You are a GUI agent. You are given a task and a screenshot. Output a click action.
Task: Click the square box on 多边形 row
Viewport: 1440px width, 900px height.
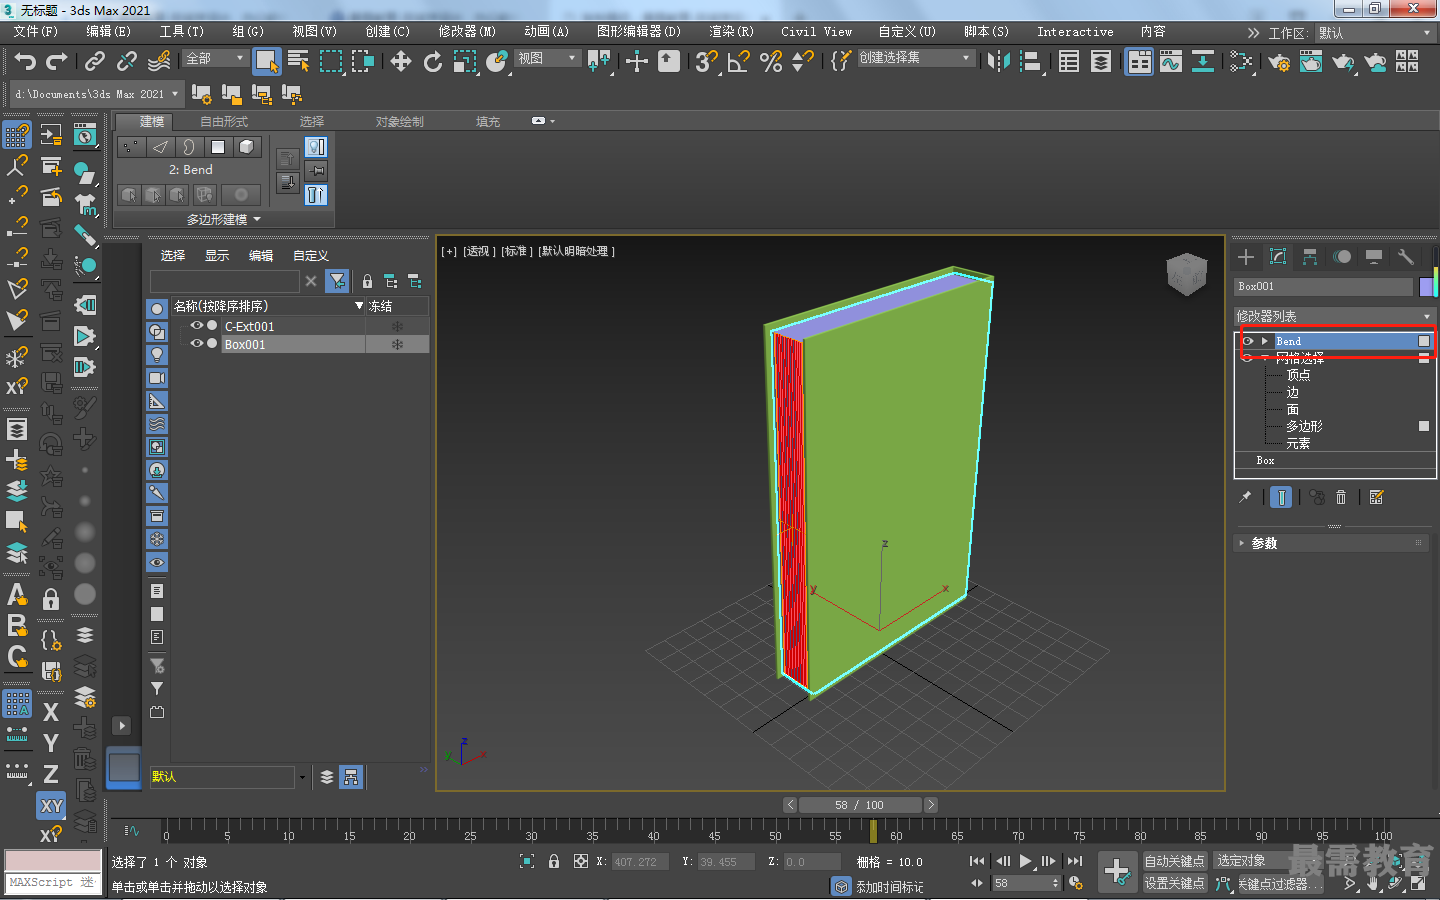click(1424, 426)
